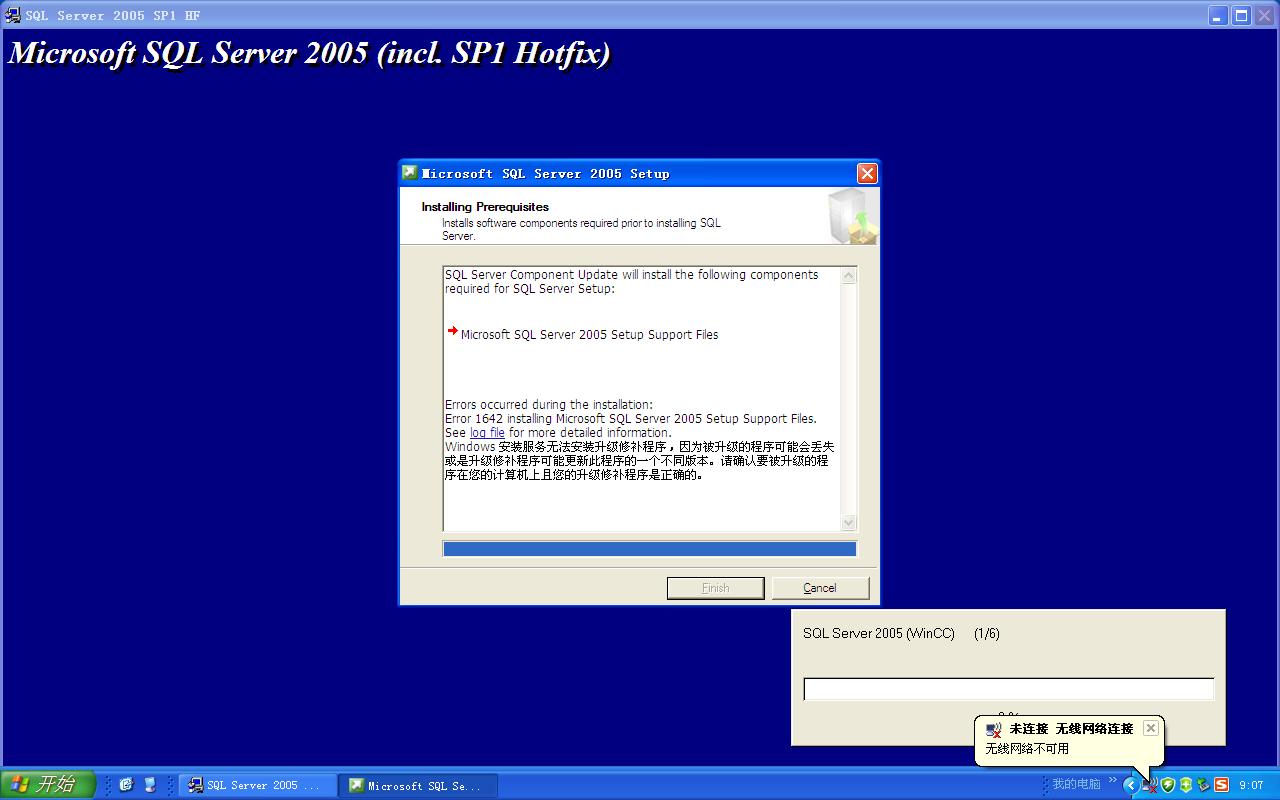Open the log file link
The image size is (1280, 800).
[x=487, y=433]
